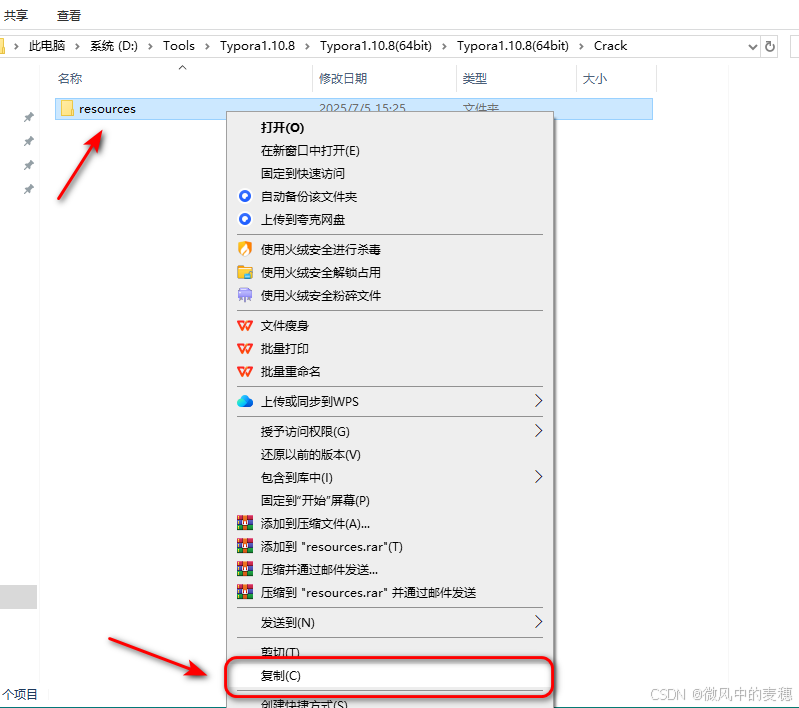Sort by the 大小 column header
This screenshot has height=708, width=799.
pyautogui.click(x=595, y=78)
